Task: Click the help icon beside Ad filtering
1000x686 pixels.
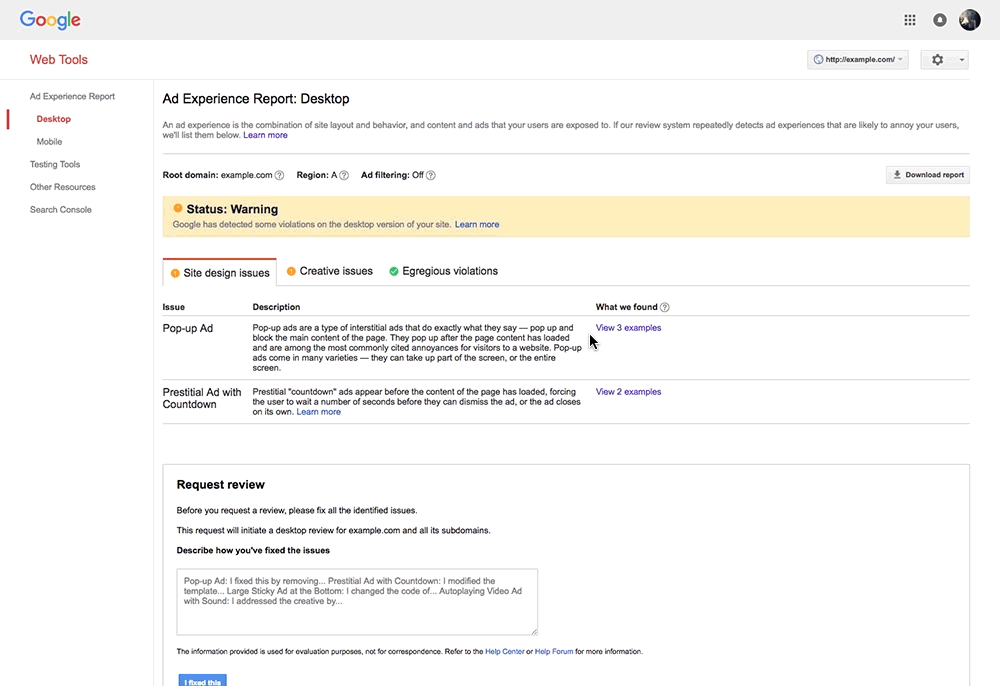Action: pyautogui.click(x=430, y=175)
